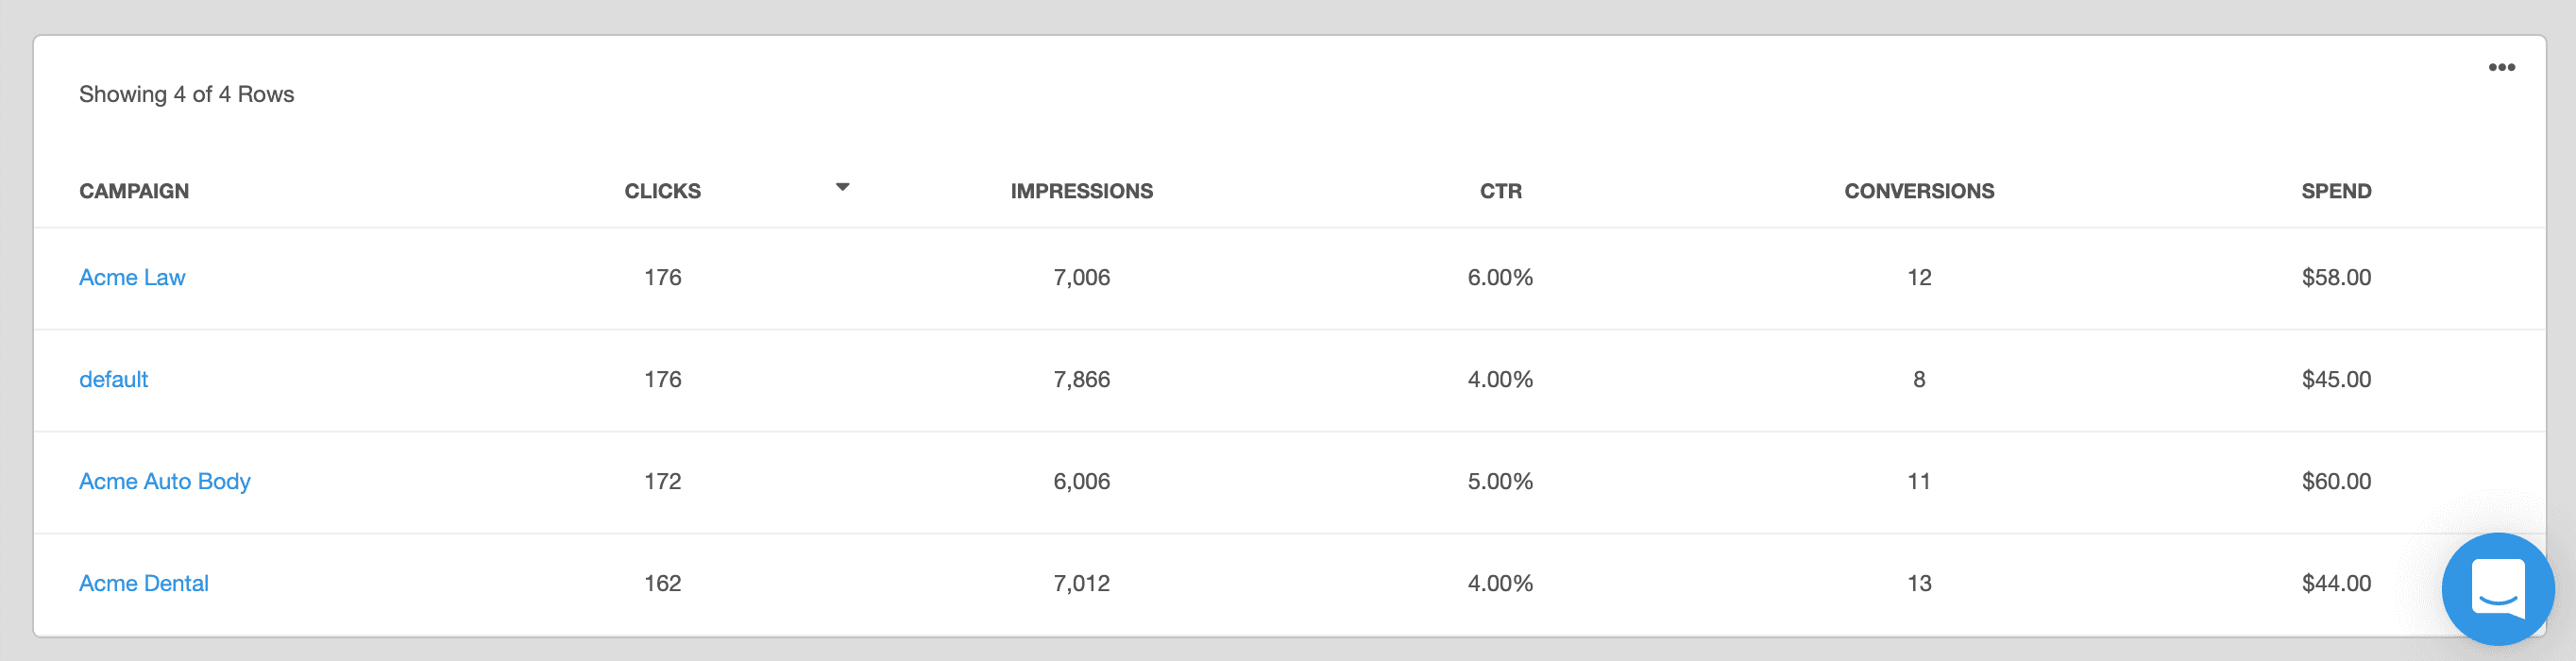This screenshot has width=2576, height=661.
Task: Click the Showing 4 of 4 Rows label
Action: [x=187, y=93]
